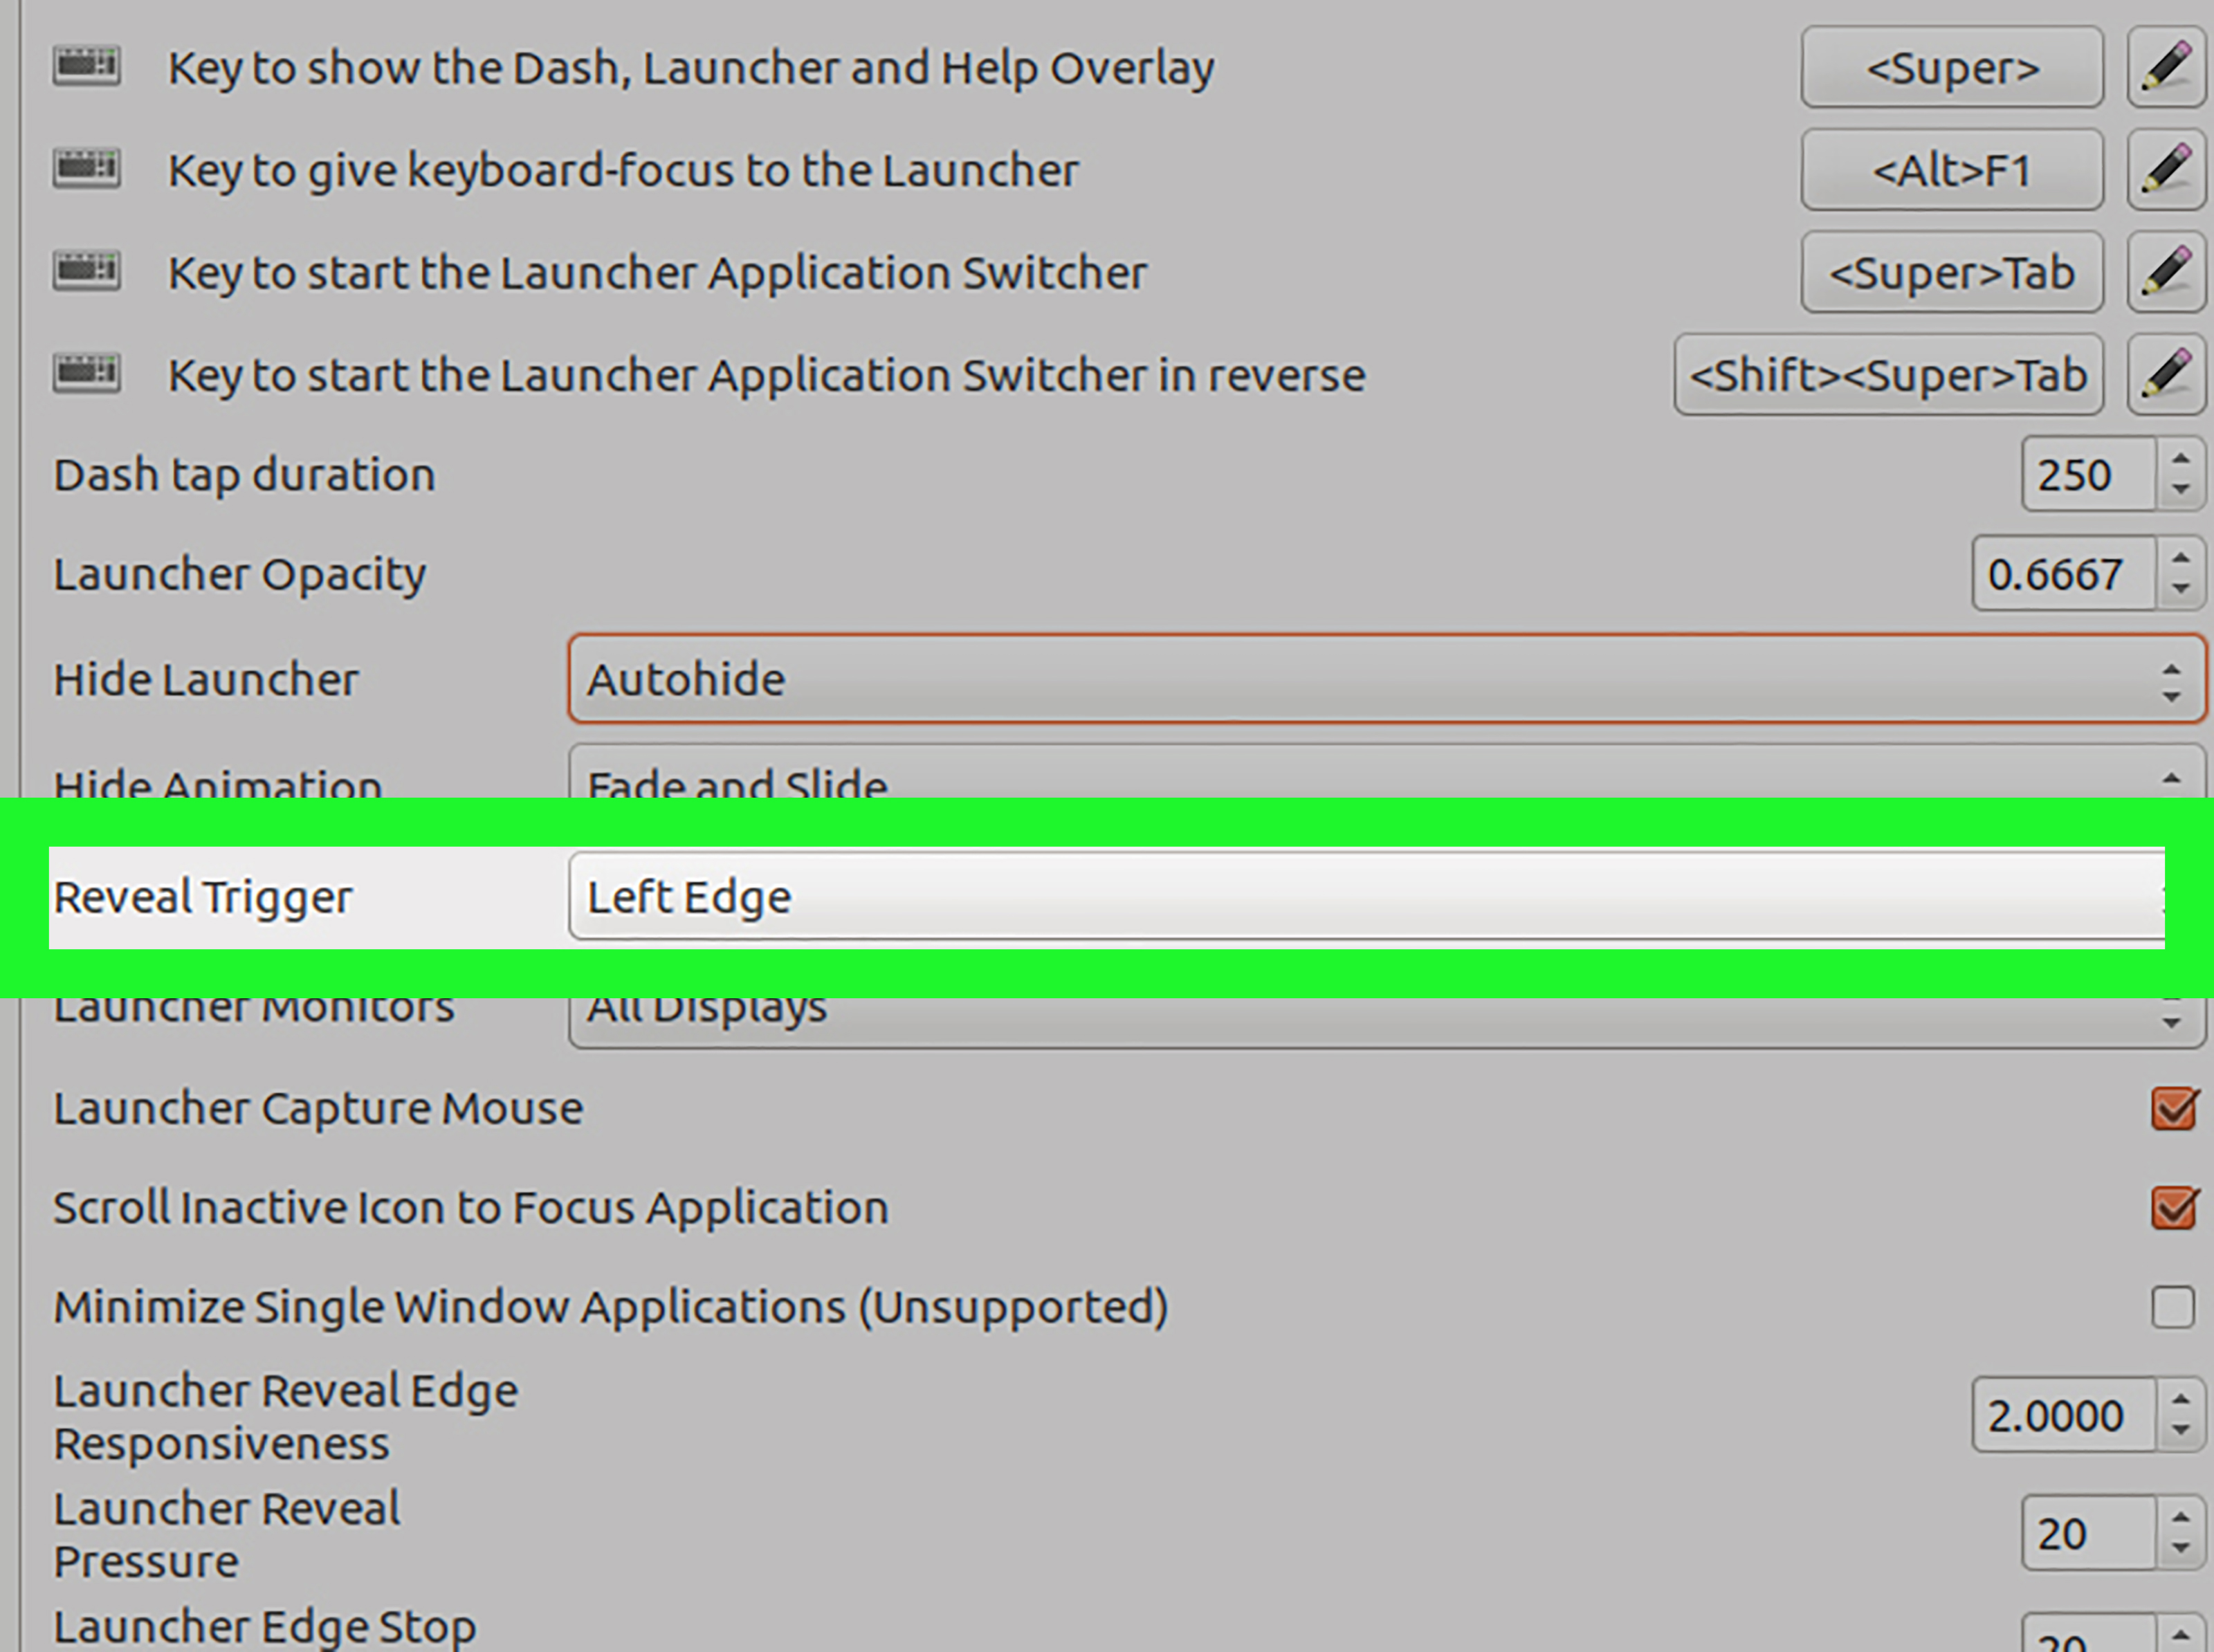Decrease Launcher Reveal Pressure value

pyautogui.click(x=2181, y=1549)
